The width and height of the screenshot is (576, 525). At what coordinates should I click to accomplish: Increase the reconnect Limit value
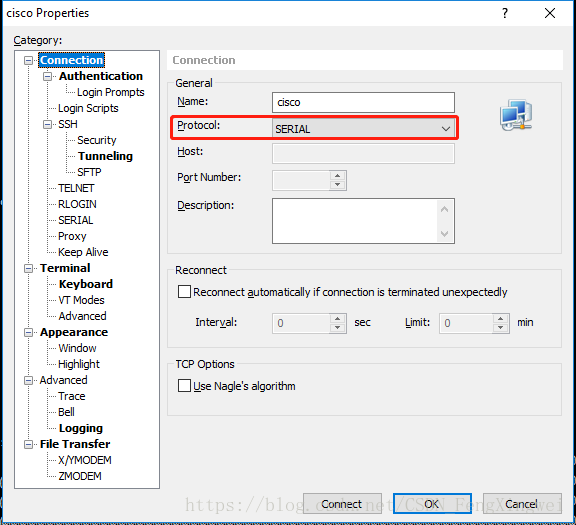coord(501,319)
